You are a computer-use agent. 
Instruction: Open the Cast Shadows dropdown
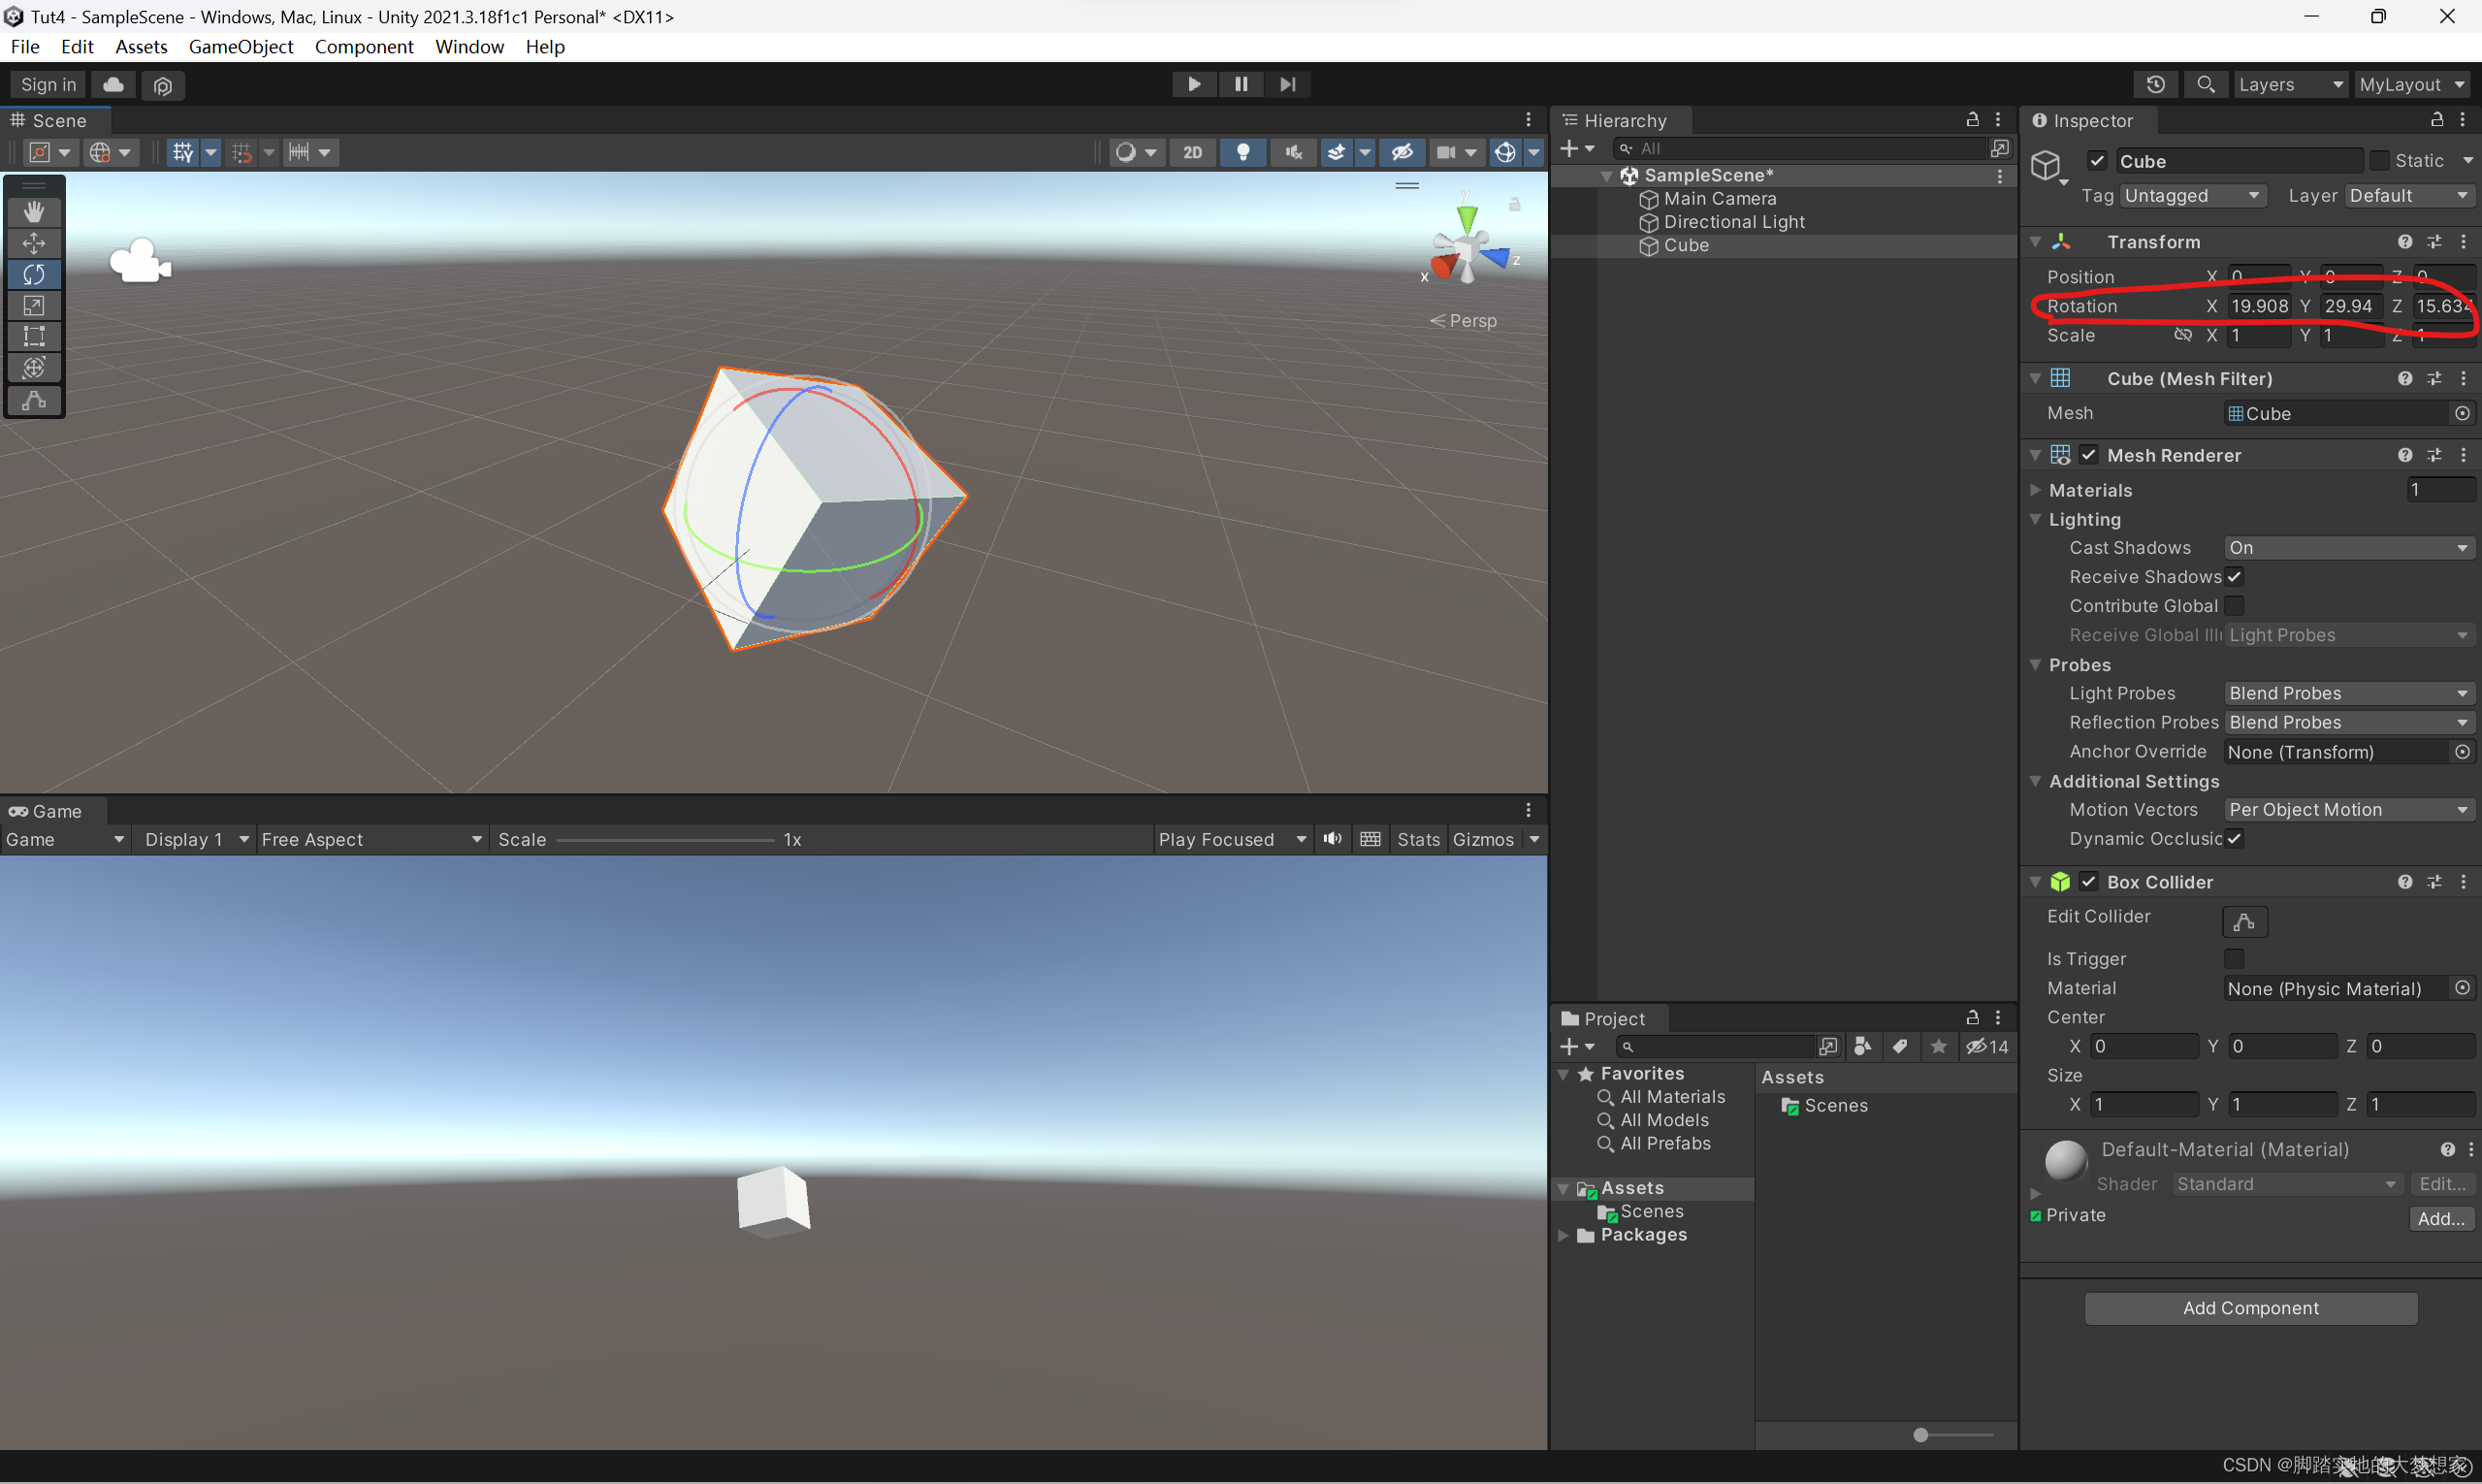2347,548
